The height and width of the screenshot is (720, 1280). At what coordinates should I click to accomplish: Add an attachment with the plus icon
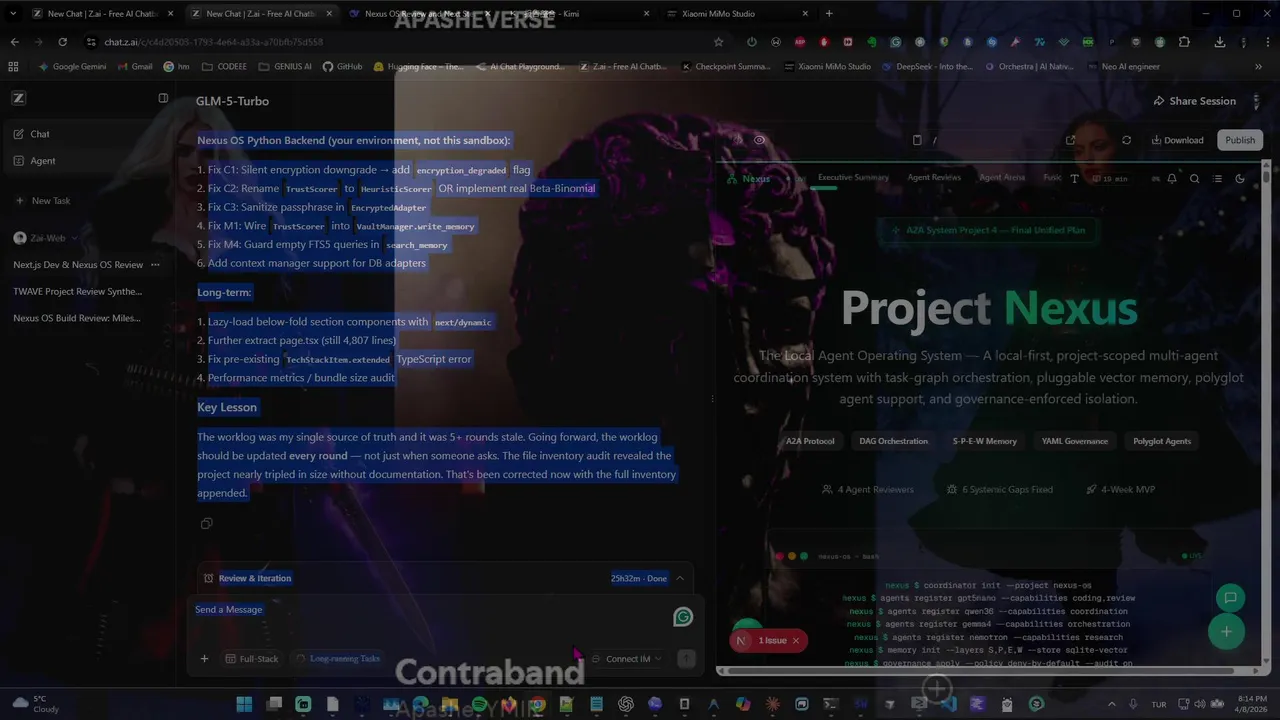[204, 659]
